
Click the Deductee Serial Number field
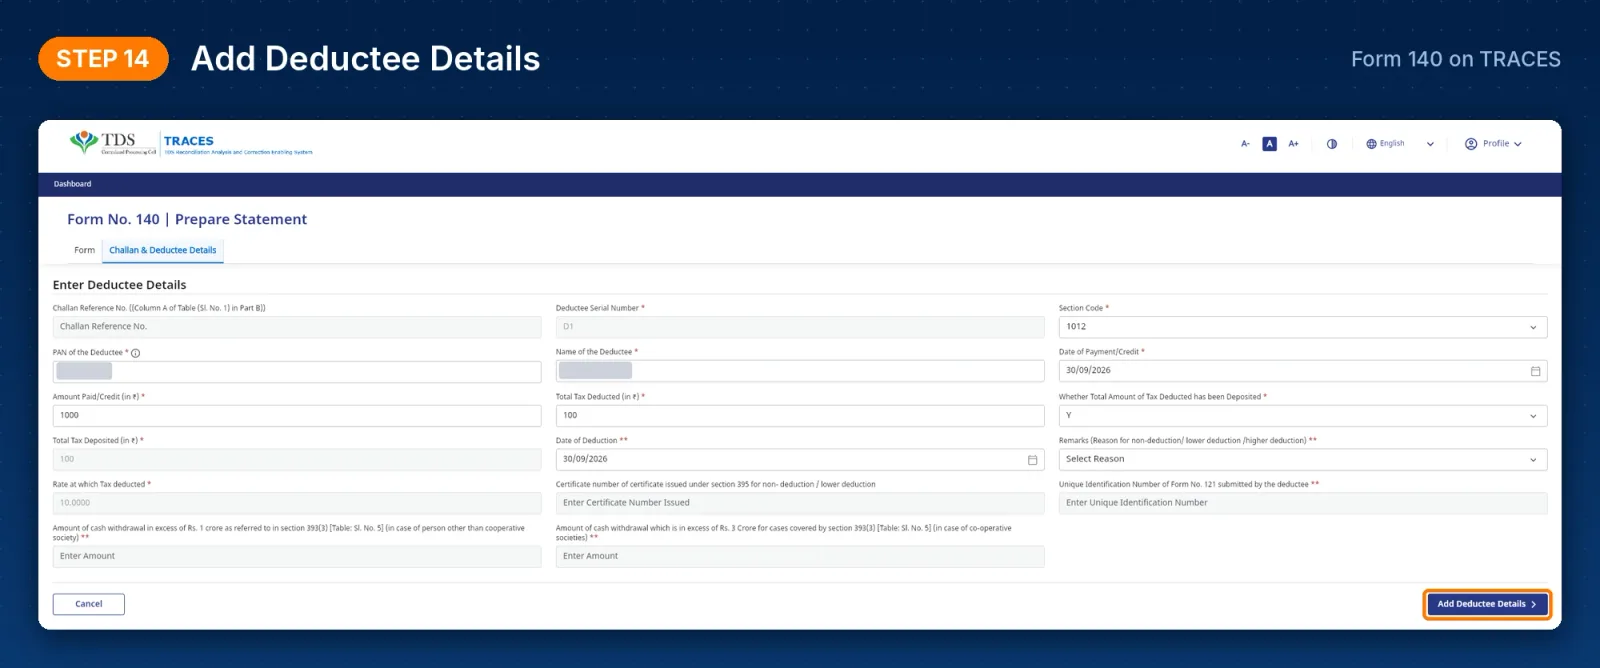click(800, 327)
